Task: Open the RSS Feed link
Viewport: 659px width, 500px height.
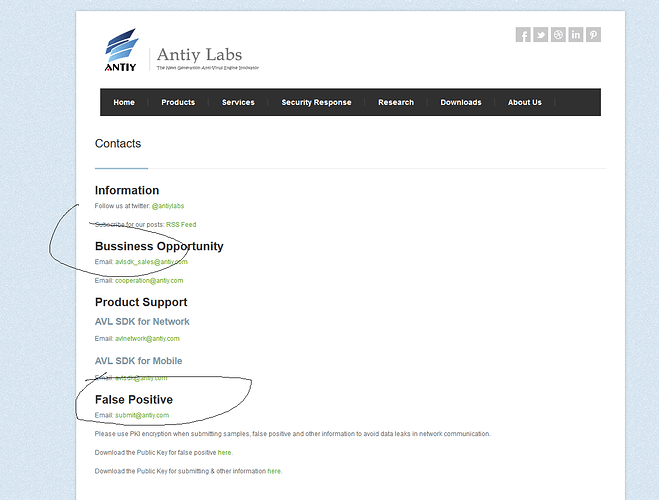Action: 181,225
